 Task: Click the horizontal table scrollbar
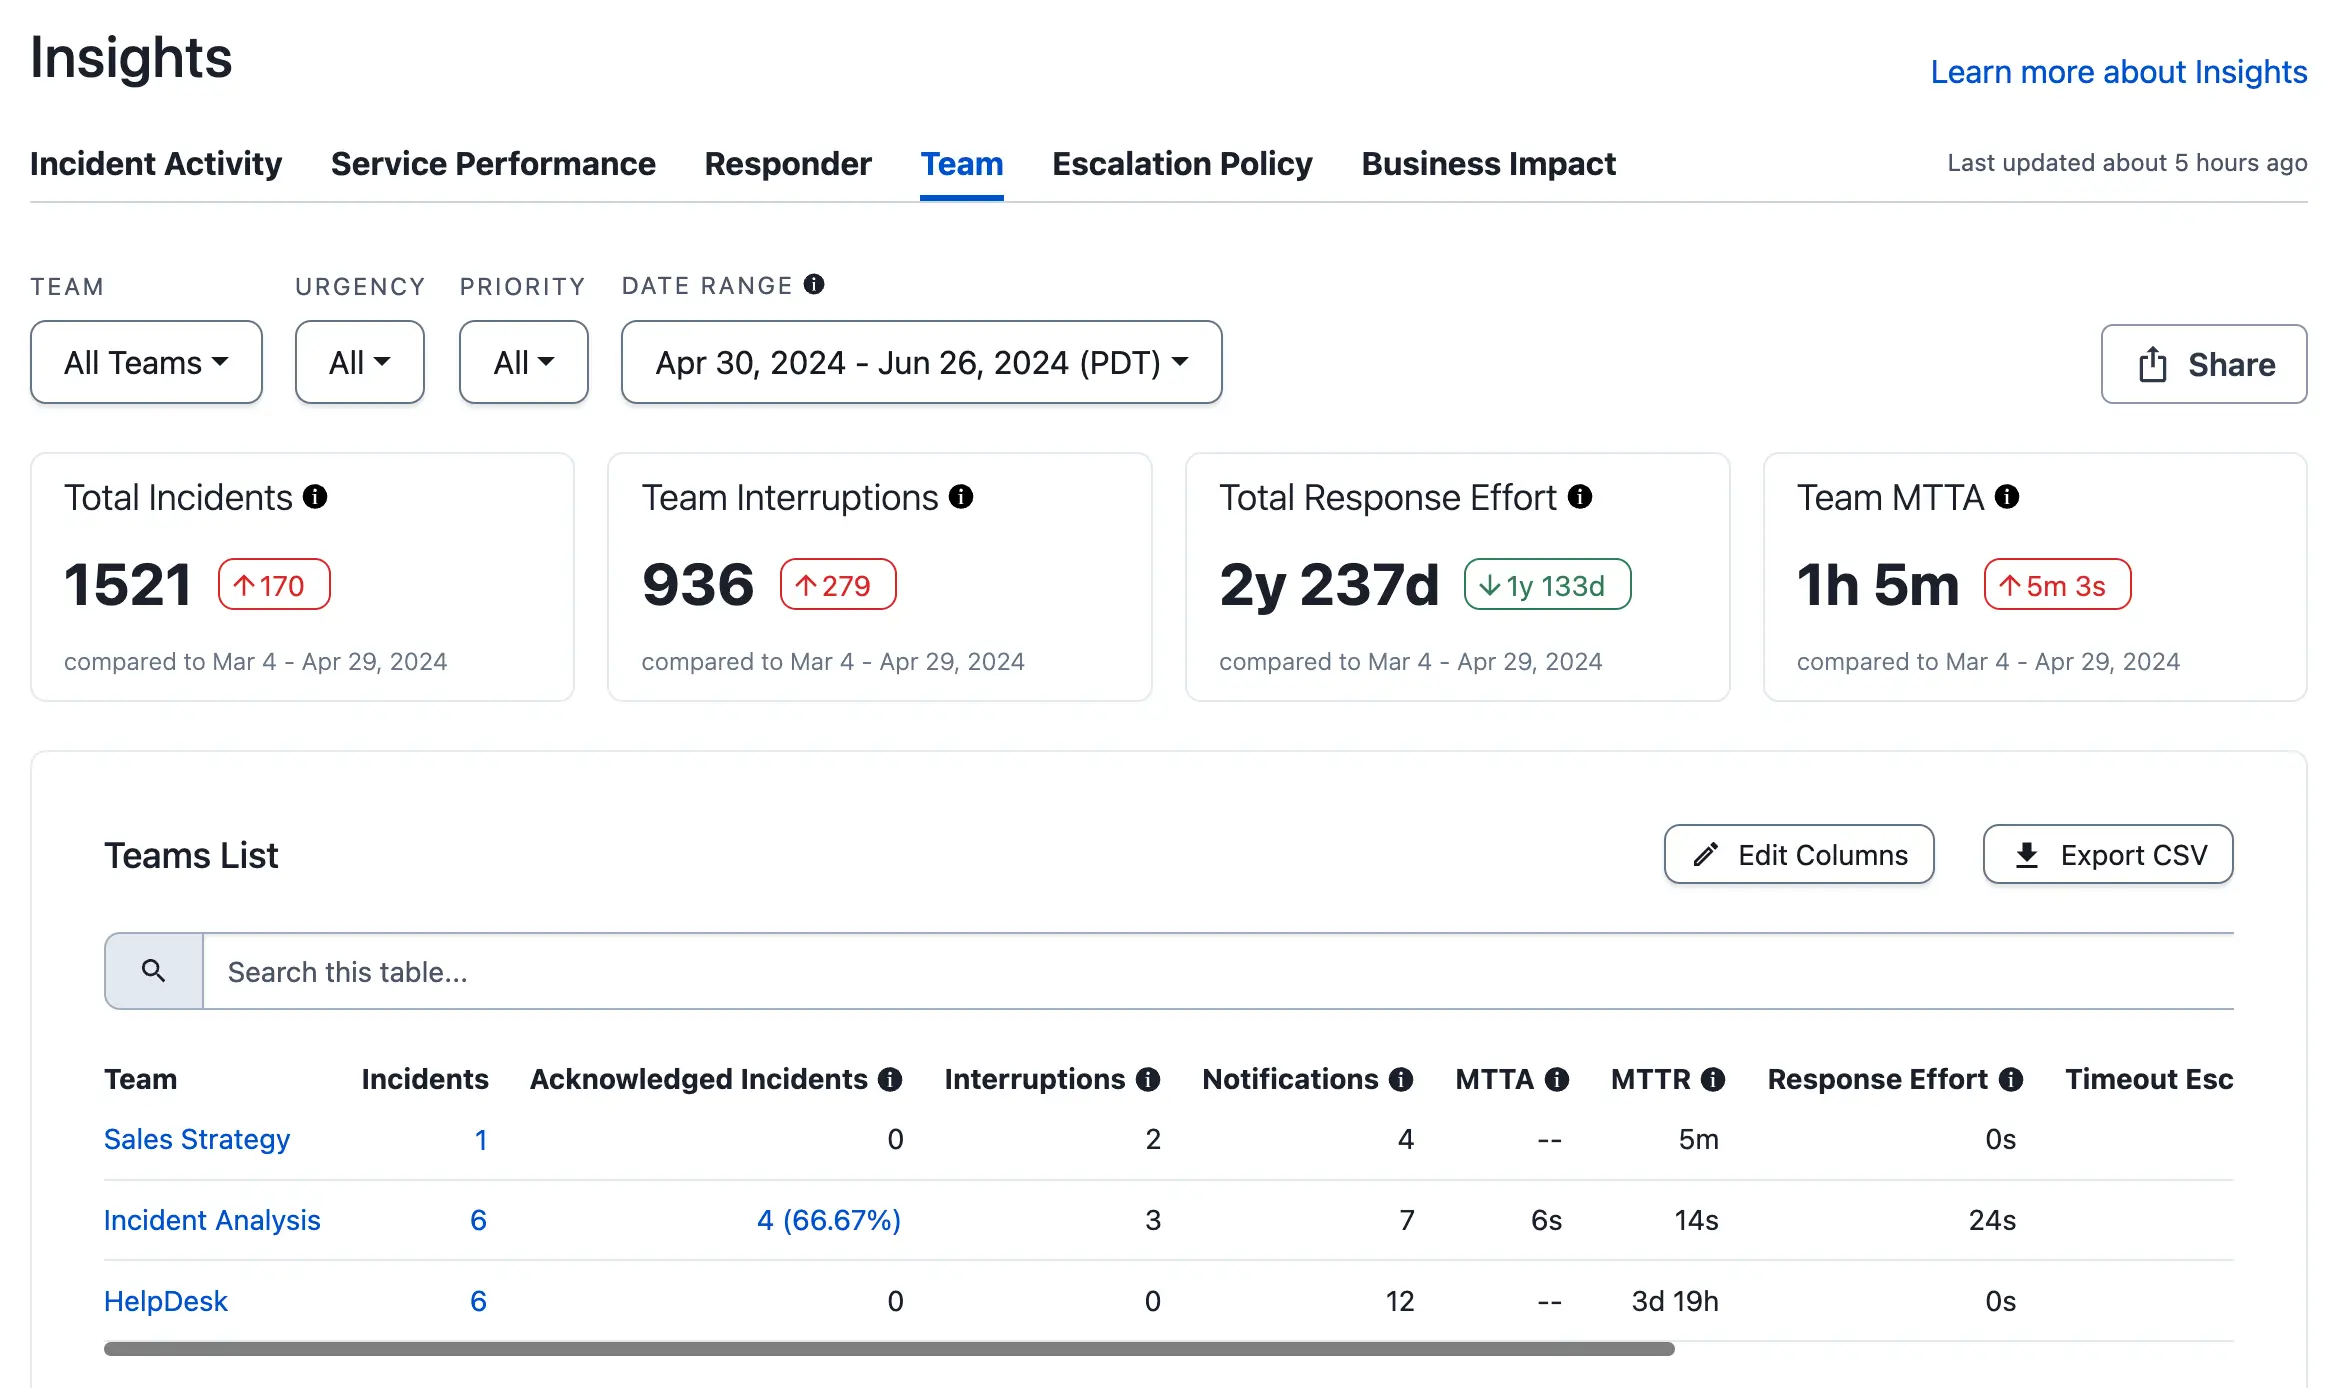tap(888, 1349)
